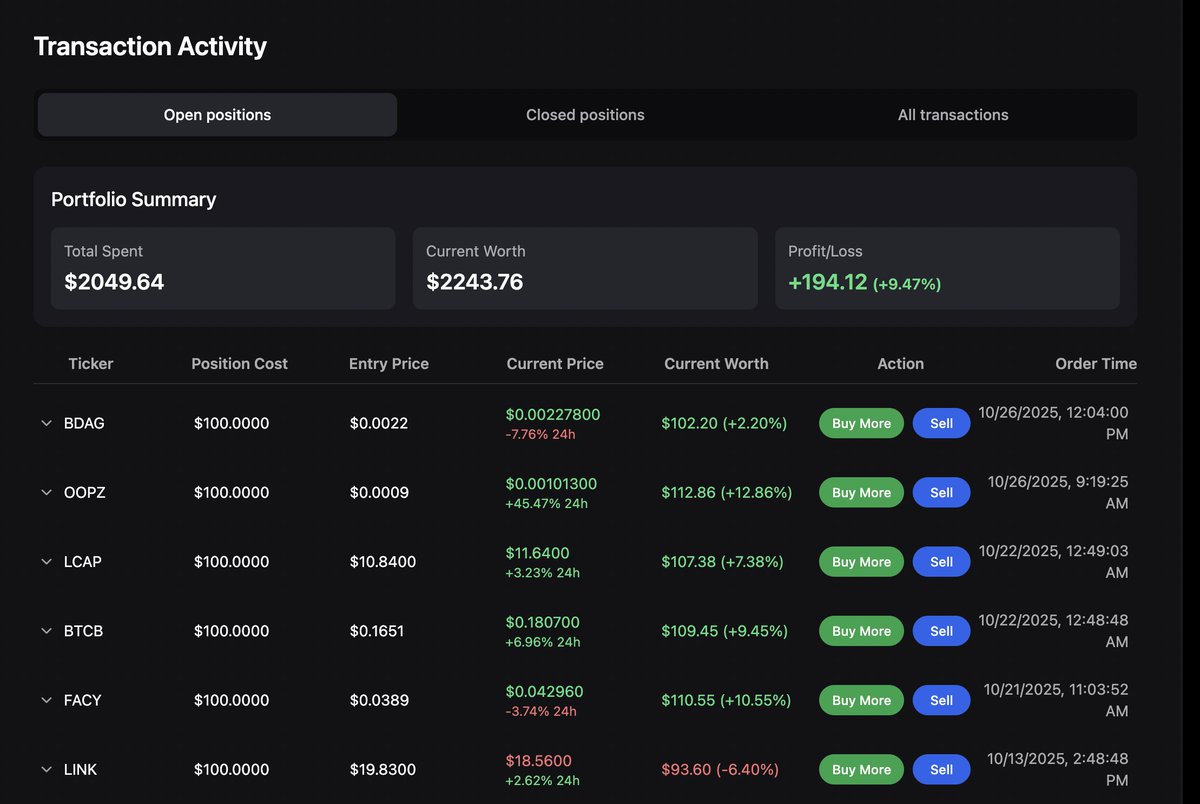Click Buy More for BDAG
The image size is (1200, 804).
point(861,423)
